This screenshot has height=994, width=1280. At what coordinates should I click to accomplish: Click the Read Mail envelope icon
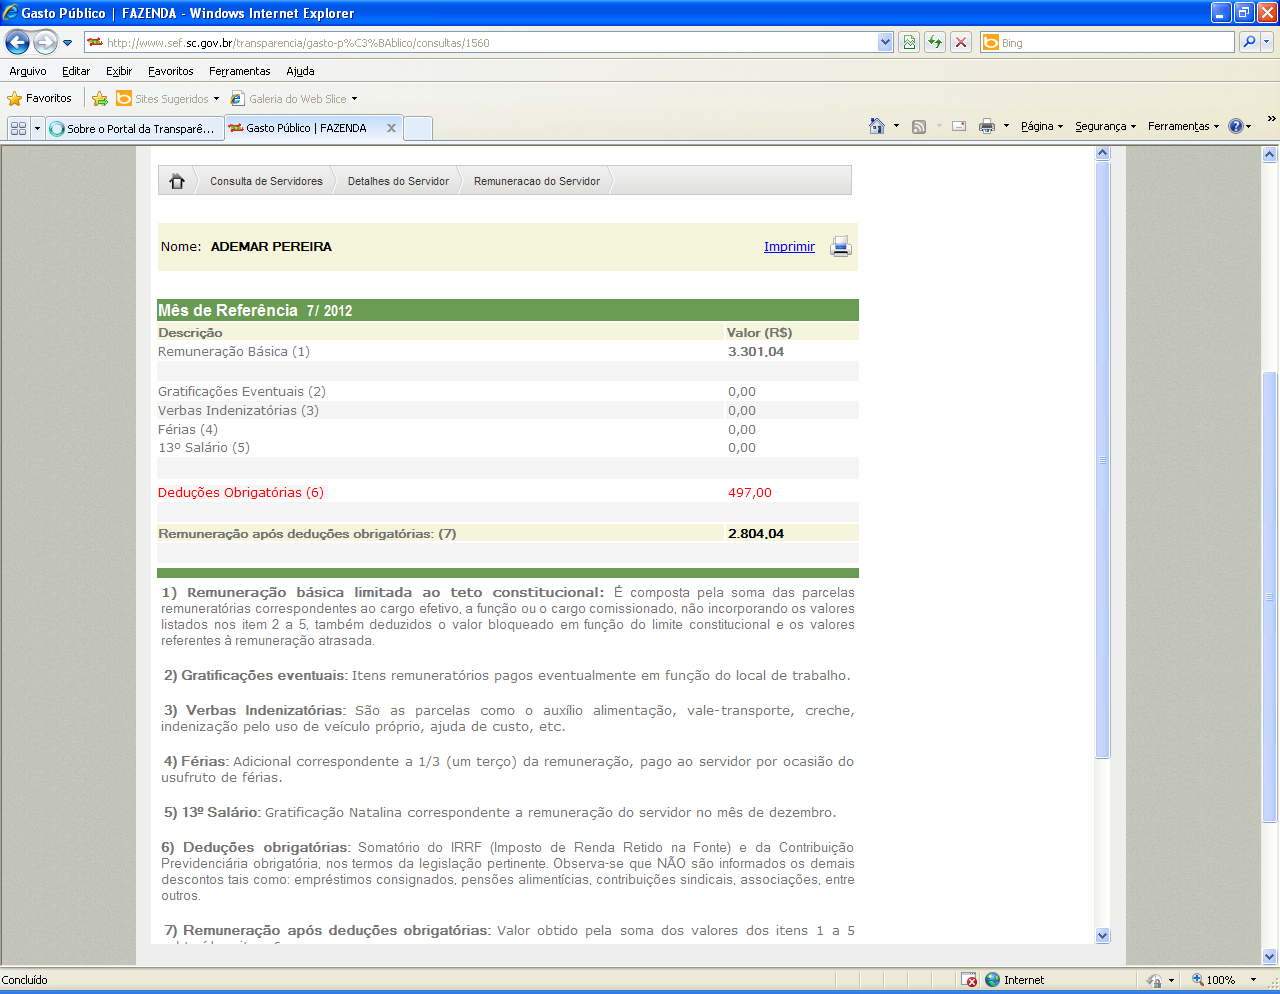(959, 126)
